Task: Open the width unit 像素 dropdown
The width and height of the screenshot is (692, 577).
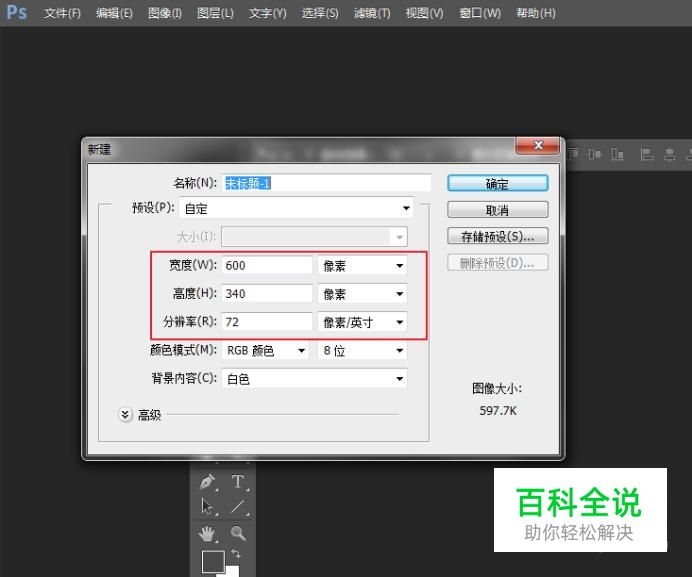Action: [362, 265]
